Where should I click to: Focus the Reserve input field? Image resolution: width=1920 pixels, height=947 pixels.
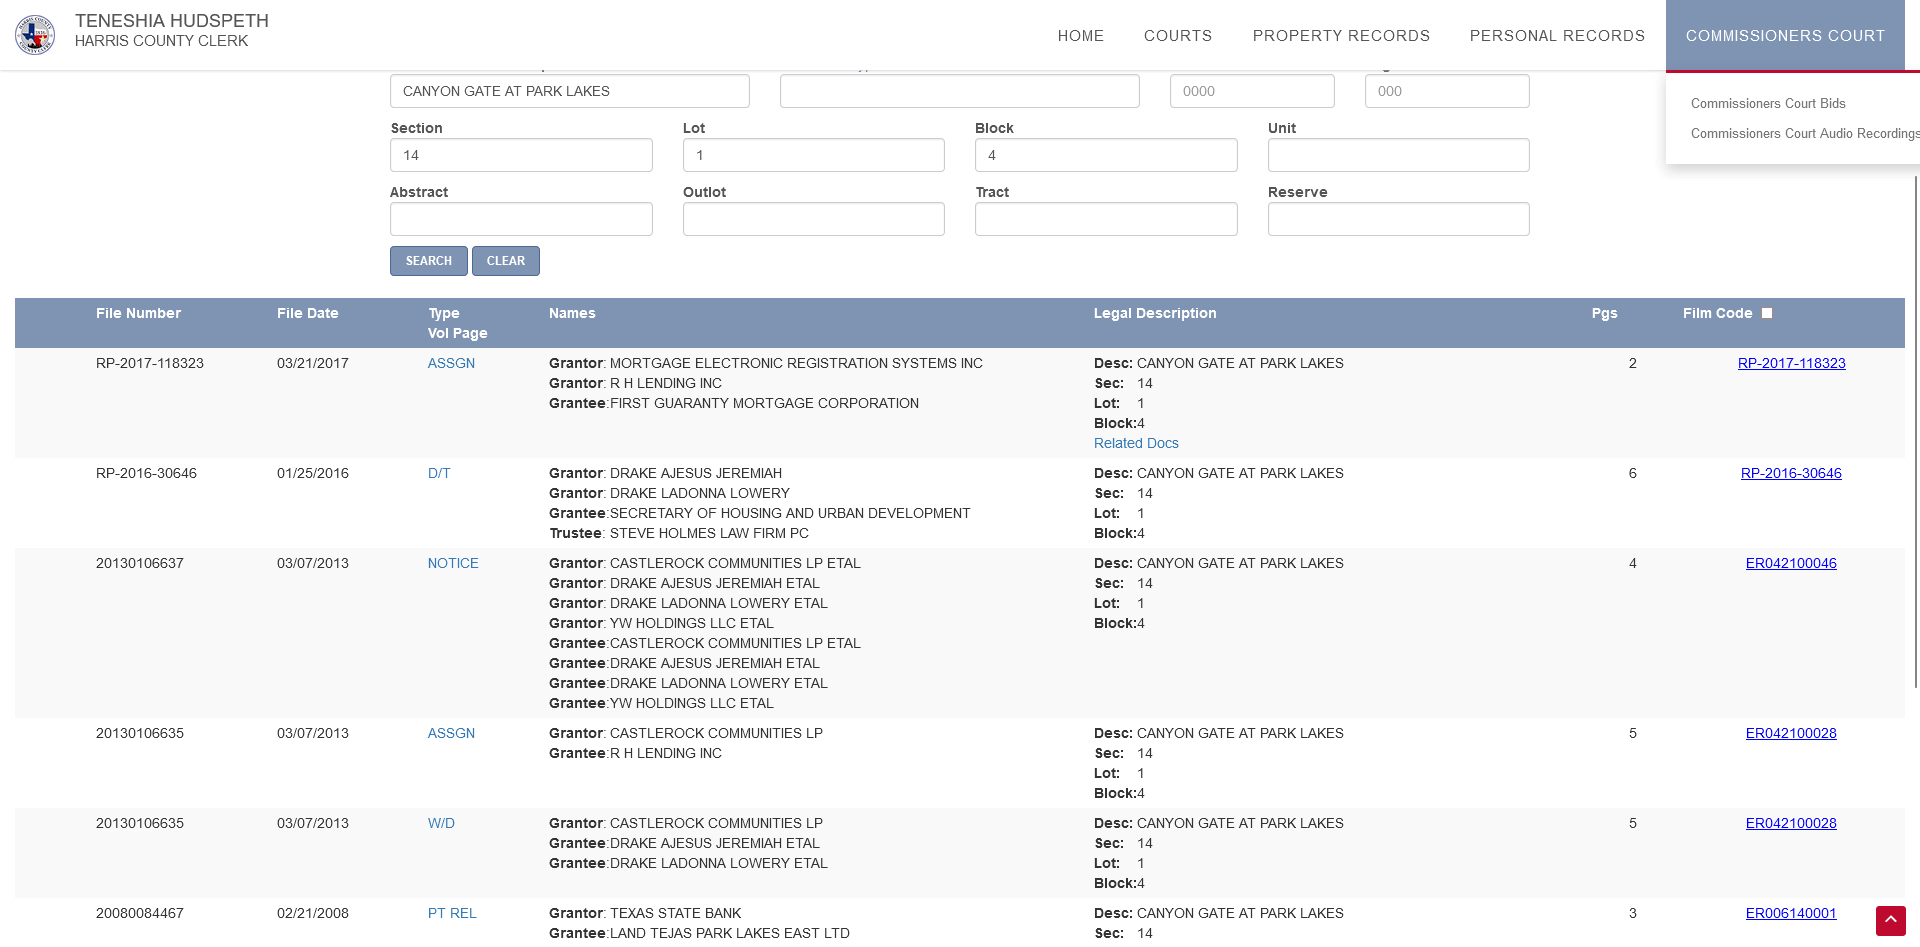[1399, 219]
